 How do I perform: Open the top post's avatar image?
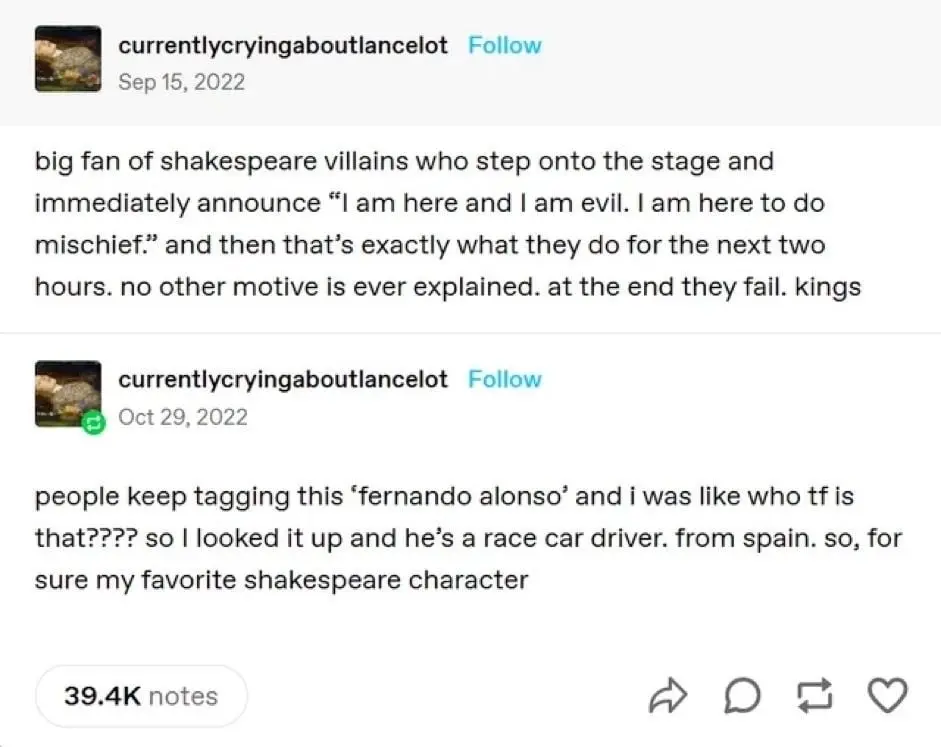click(68, 60)
